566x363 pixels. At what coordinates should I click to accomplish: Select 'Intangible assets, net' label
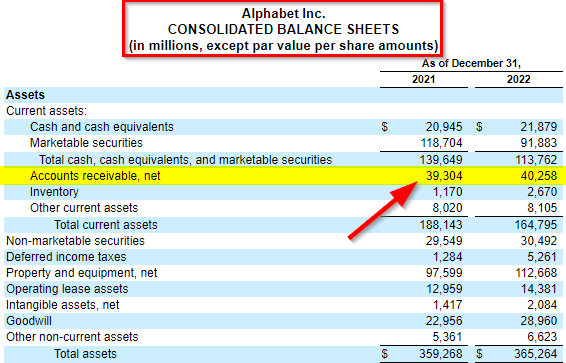[62, 305]
